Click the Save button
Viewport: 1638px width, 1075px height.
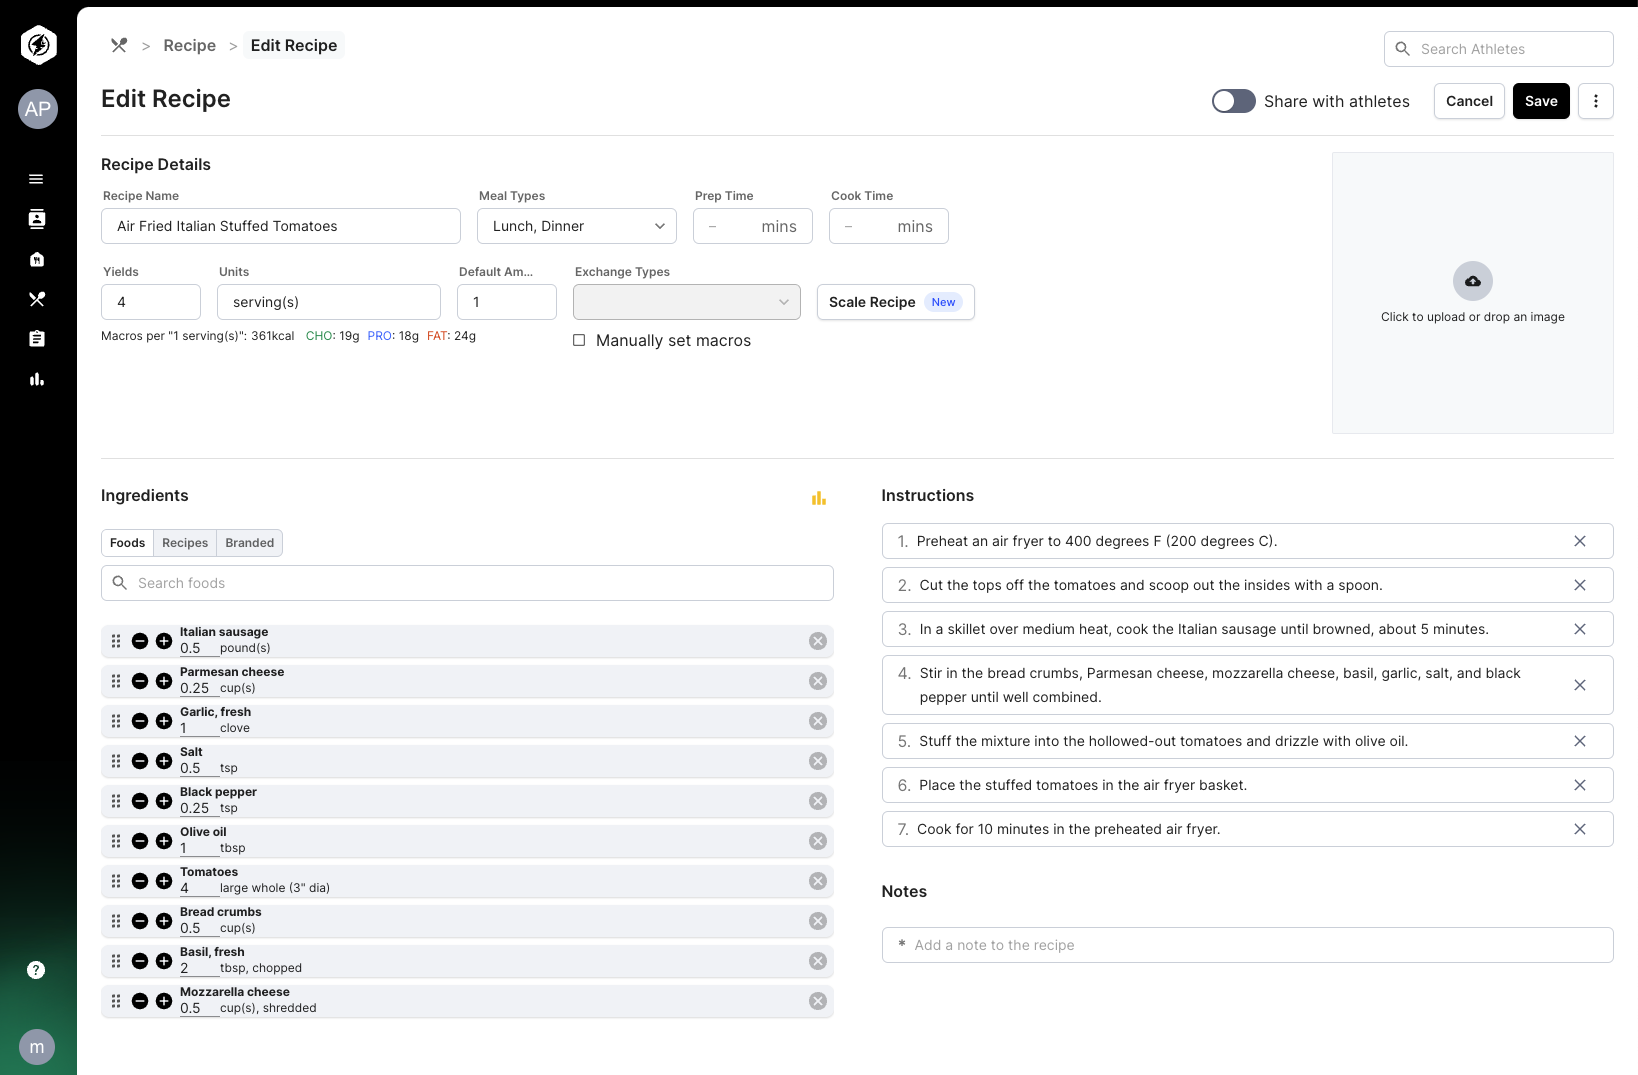[x=1541, y=101]
